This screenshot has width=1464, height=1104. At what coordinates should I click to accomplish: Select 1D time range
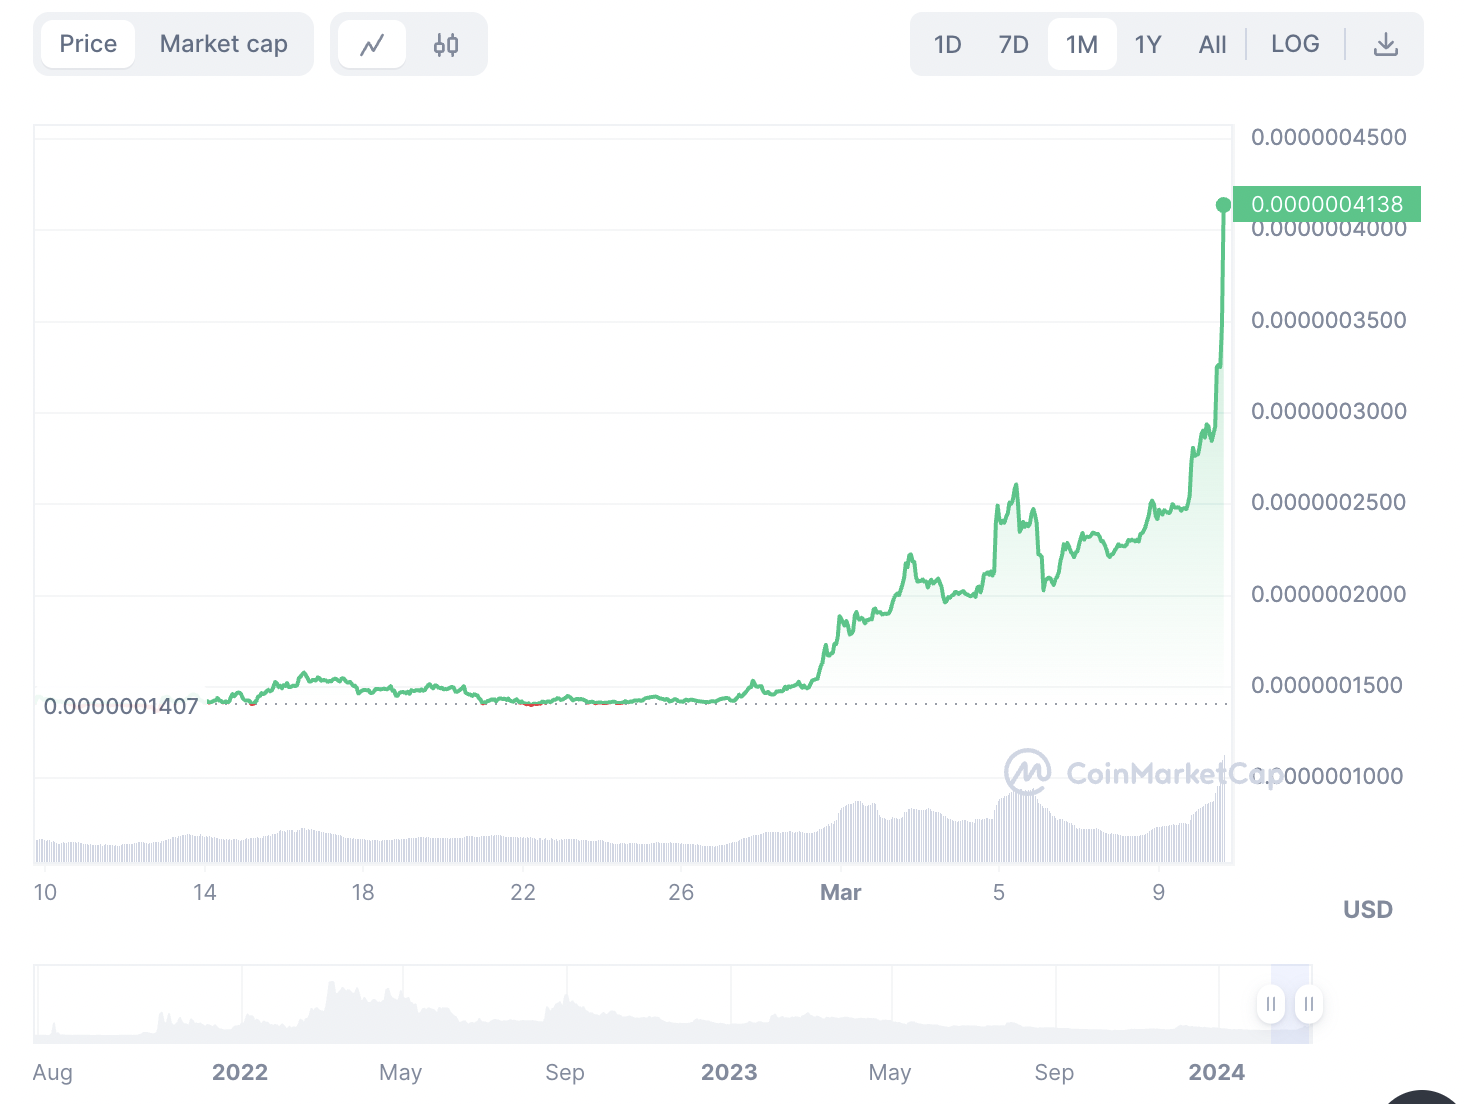(x=947, y=45)
